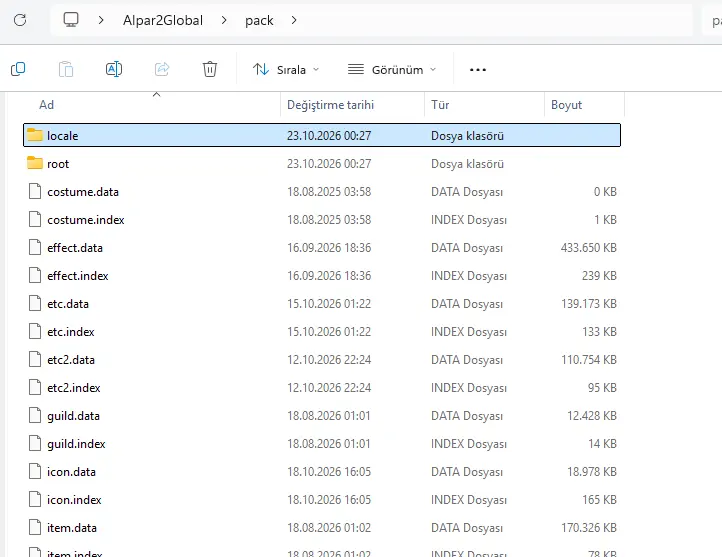Click the Paste toolbar icon
722x557 pixels.
pyautogui.click(x=66, y=69)
